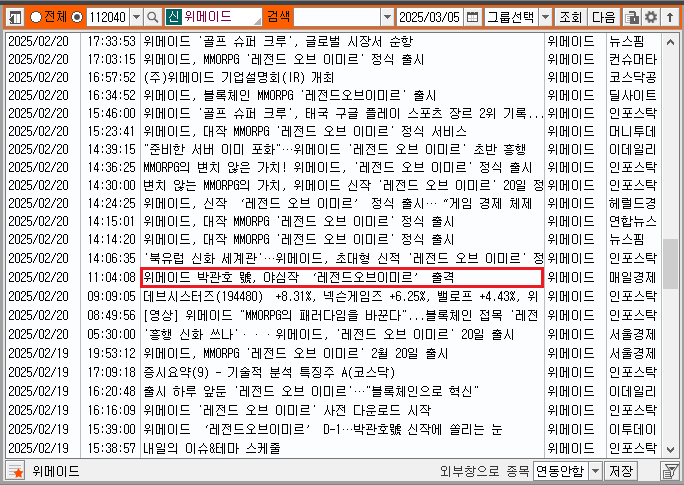Click the news list scrollbar down arrow
The image size is (684, 485).
pyautogui.click(x=670, y=449)
